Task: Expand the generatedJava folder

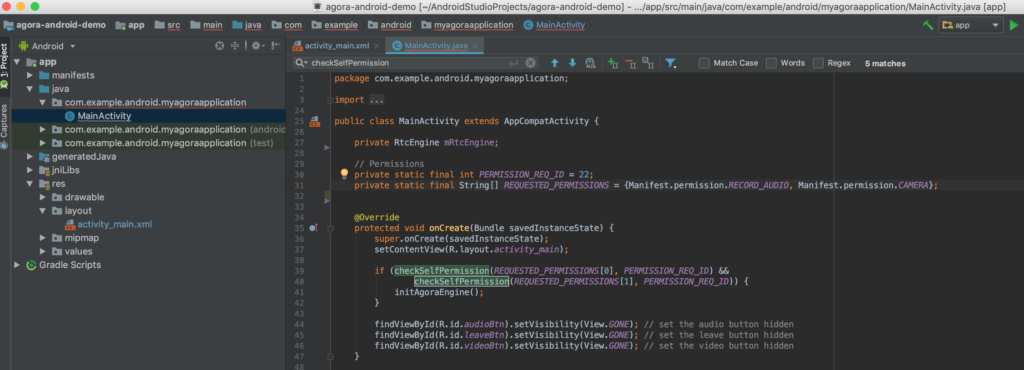Action: coord(29,157)
